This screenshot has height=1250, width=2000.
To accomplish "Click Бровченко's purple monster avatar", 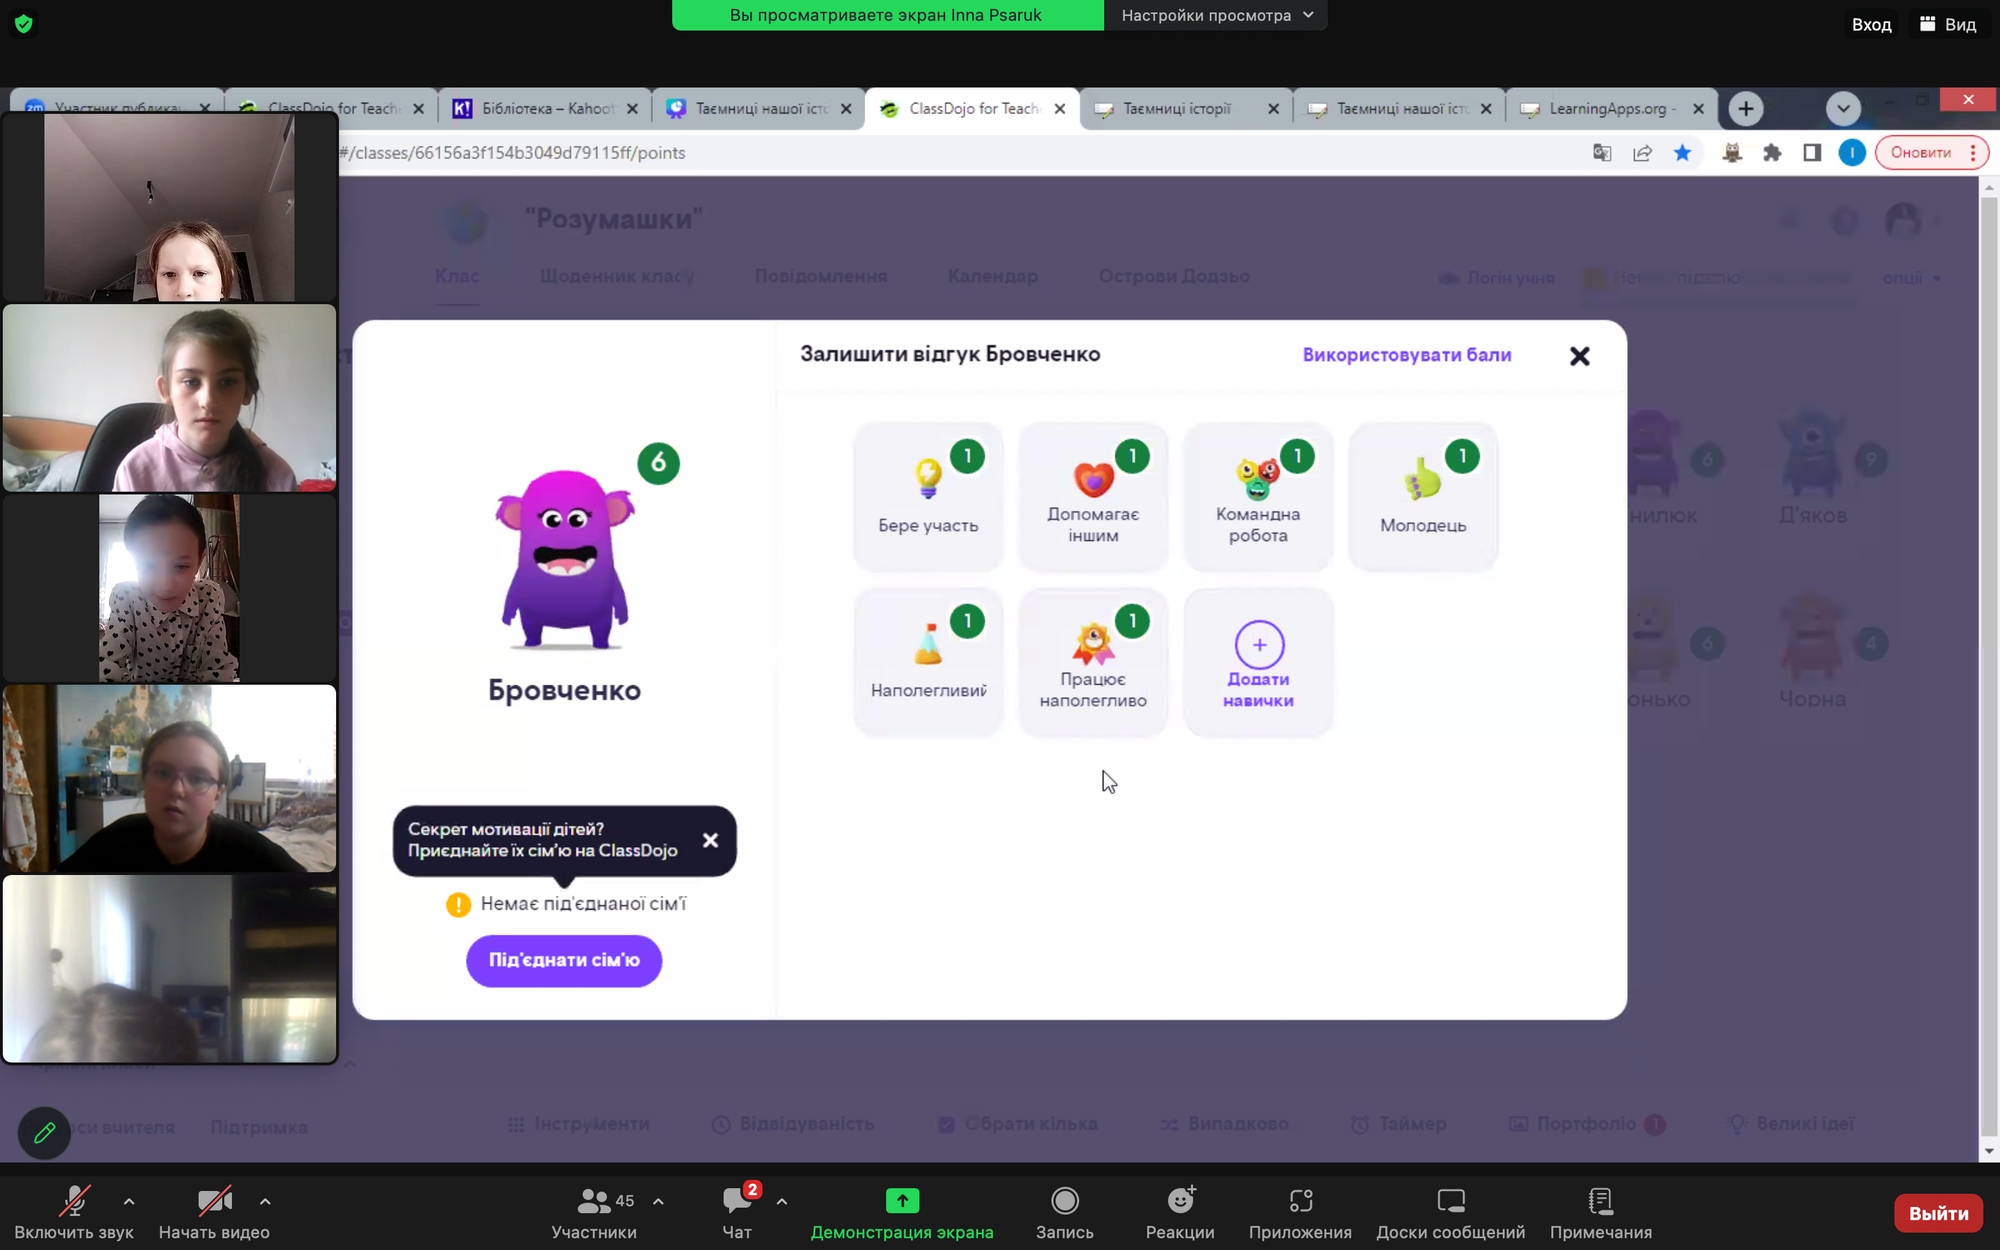I will pyautogui.click(x=565, y=560).
